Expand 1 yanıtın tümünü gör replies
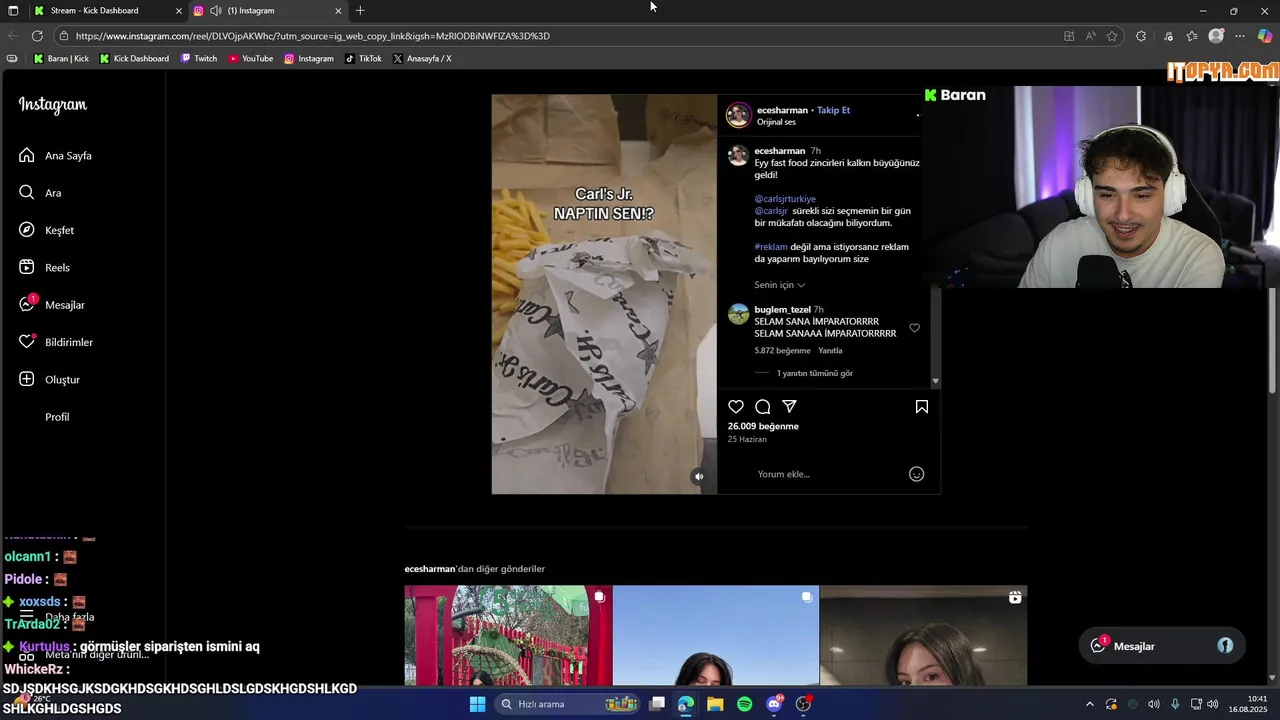This screenshot has height=720, width=1280. click(815, 373)
